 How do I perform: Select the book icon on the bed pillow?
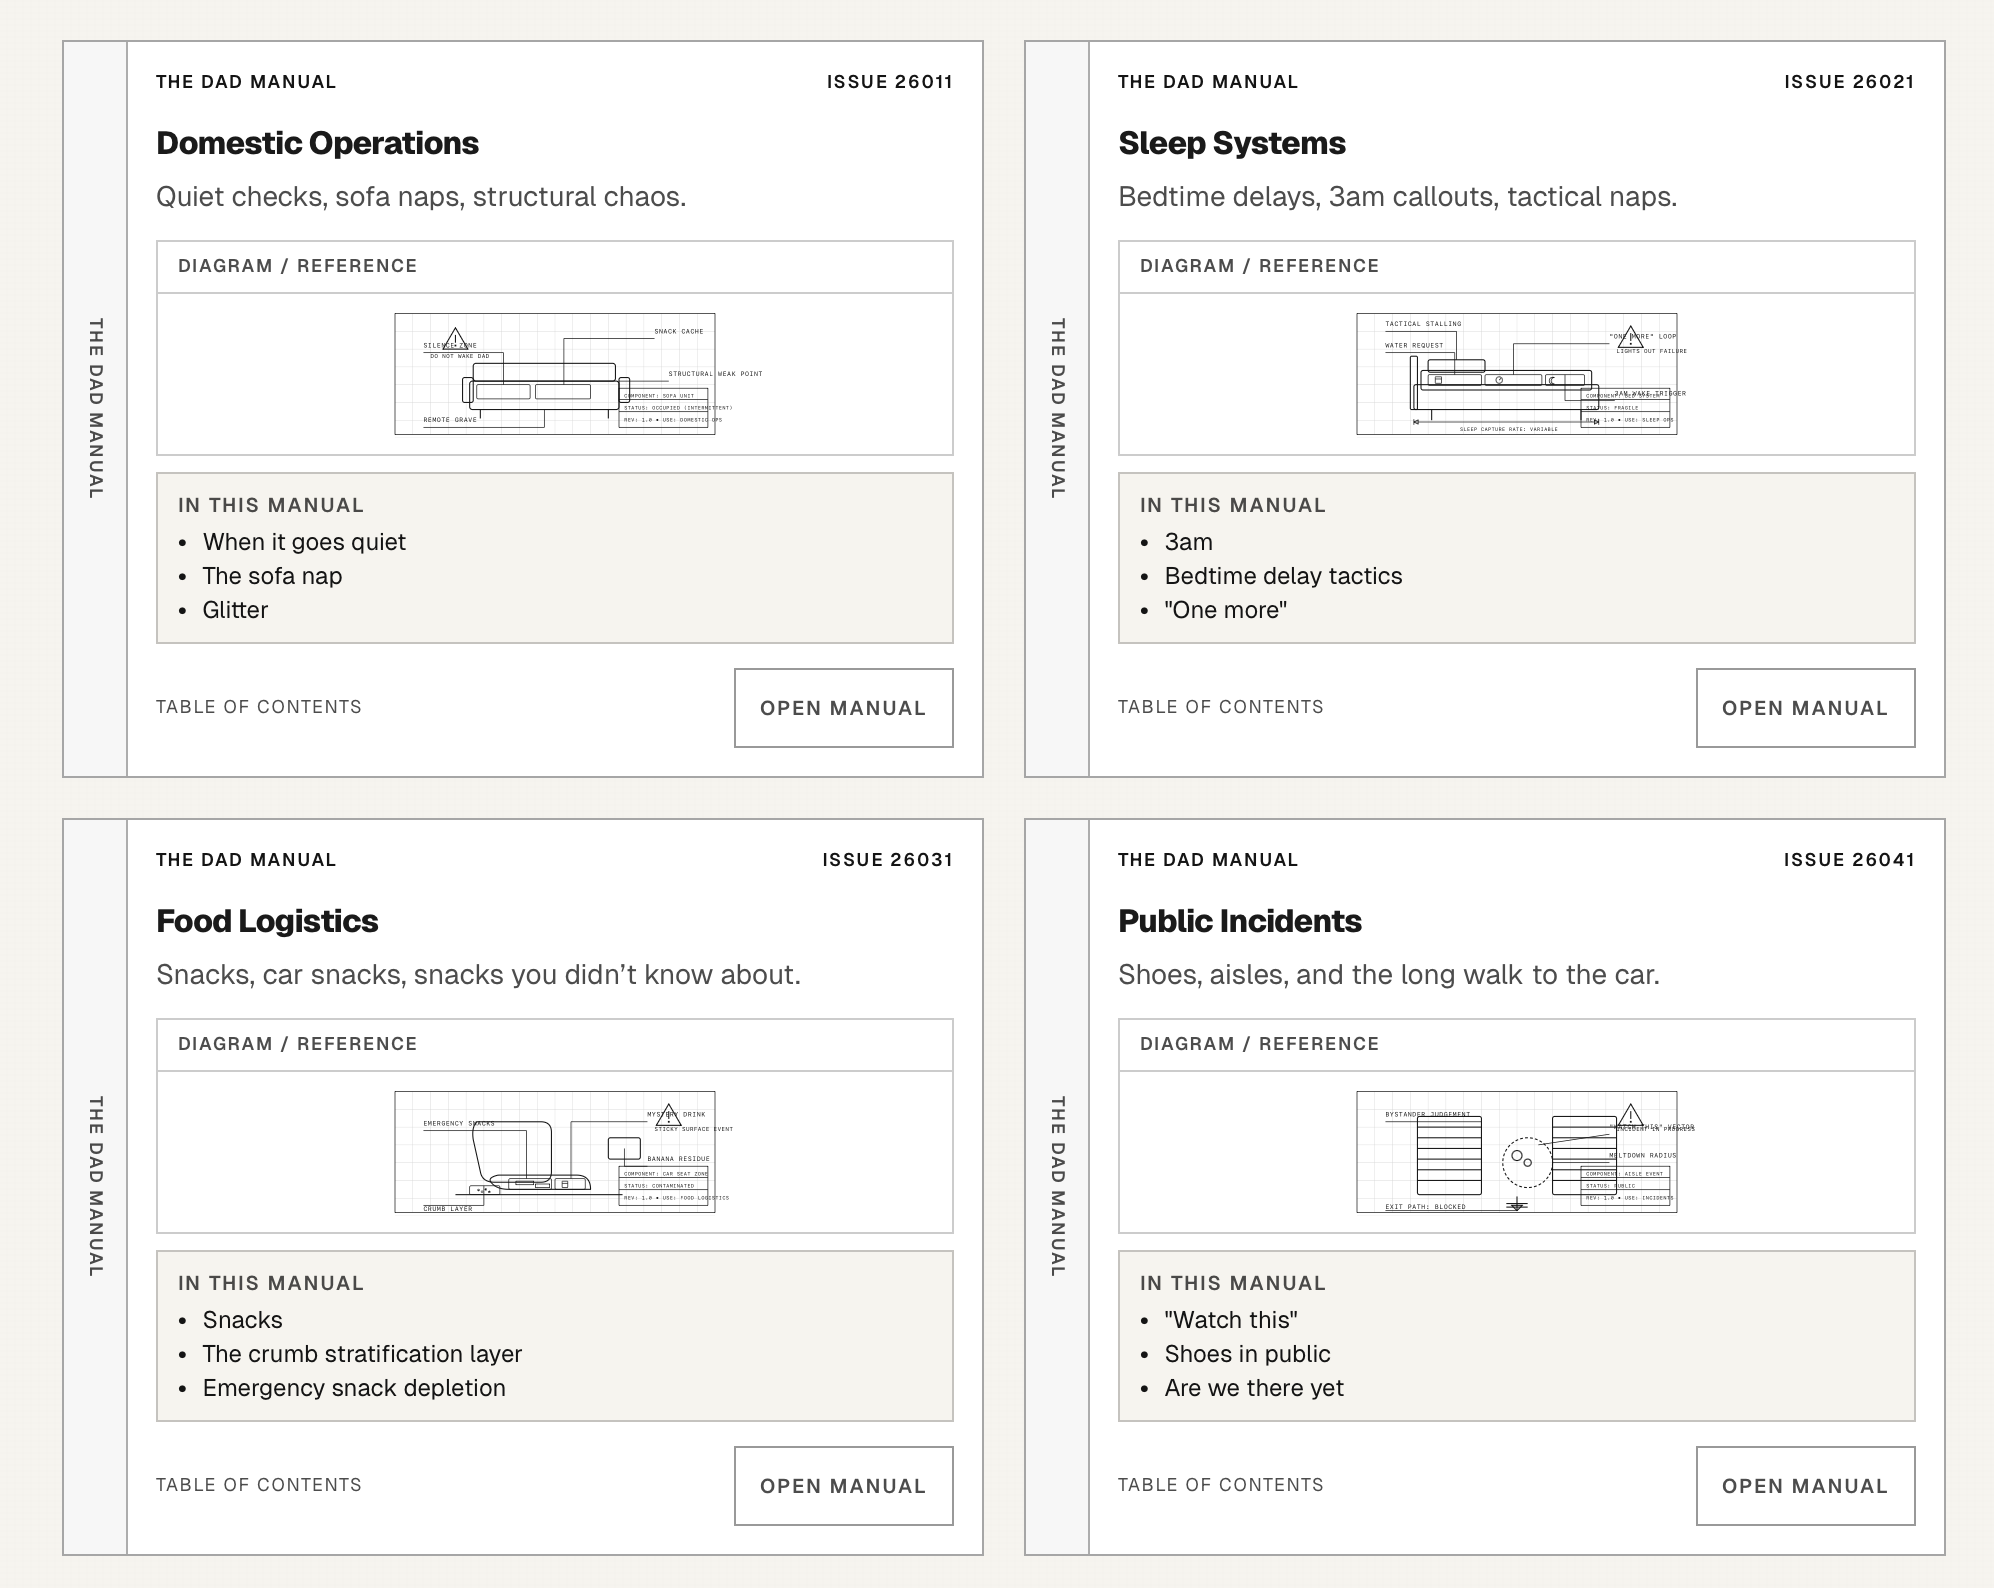(x=1438, y=380)
